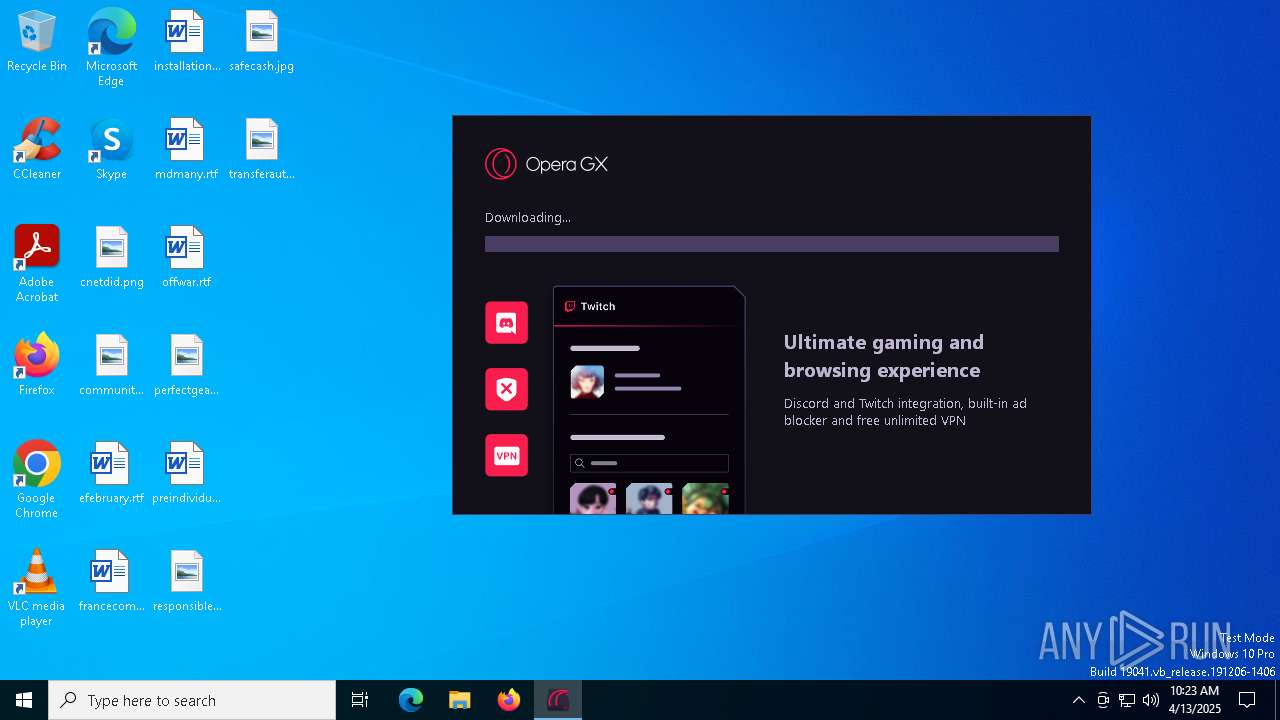Click the Discord icon in Opera GX installer

click(506, 323)
